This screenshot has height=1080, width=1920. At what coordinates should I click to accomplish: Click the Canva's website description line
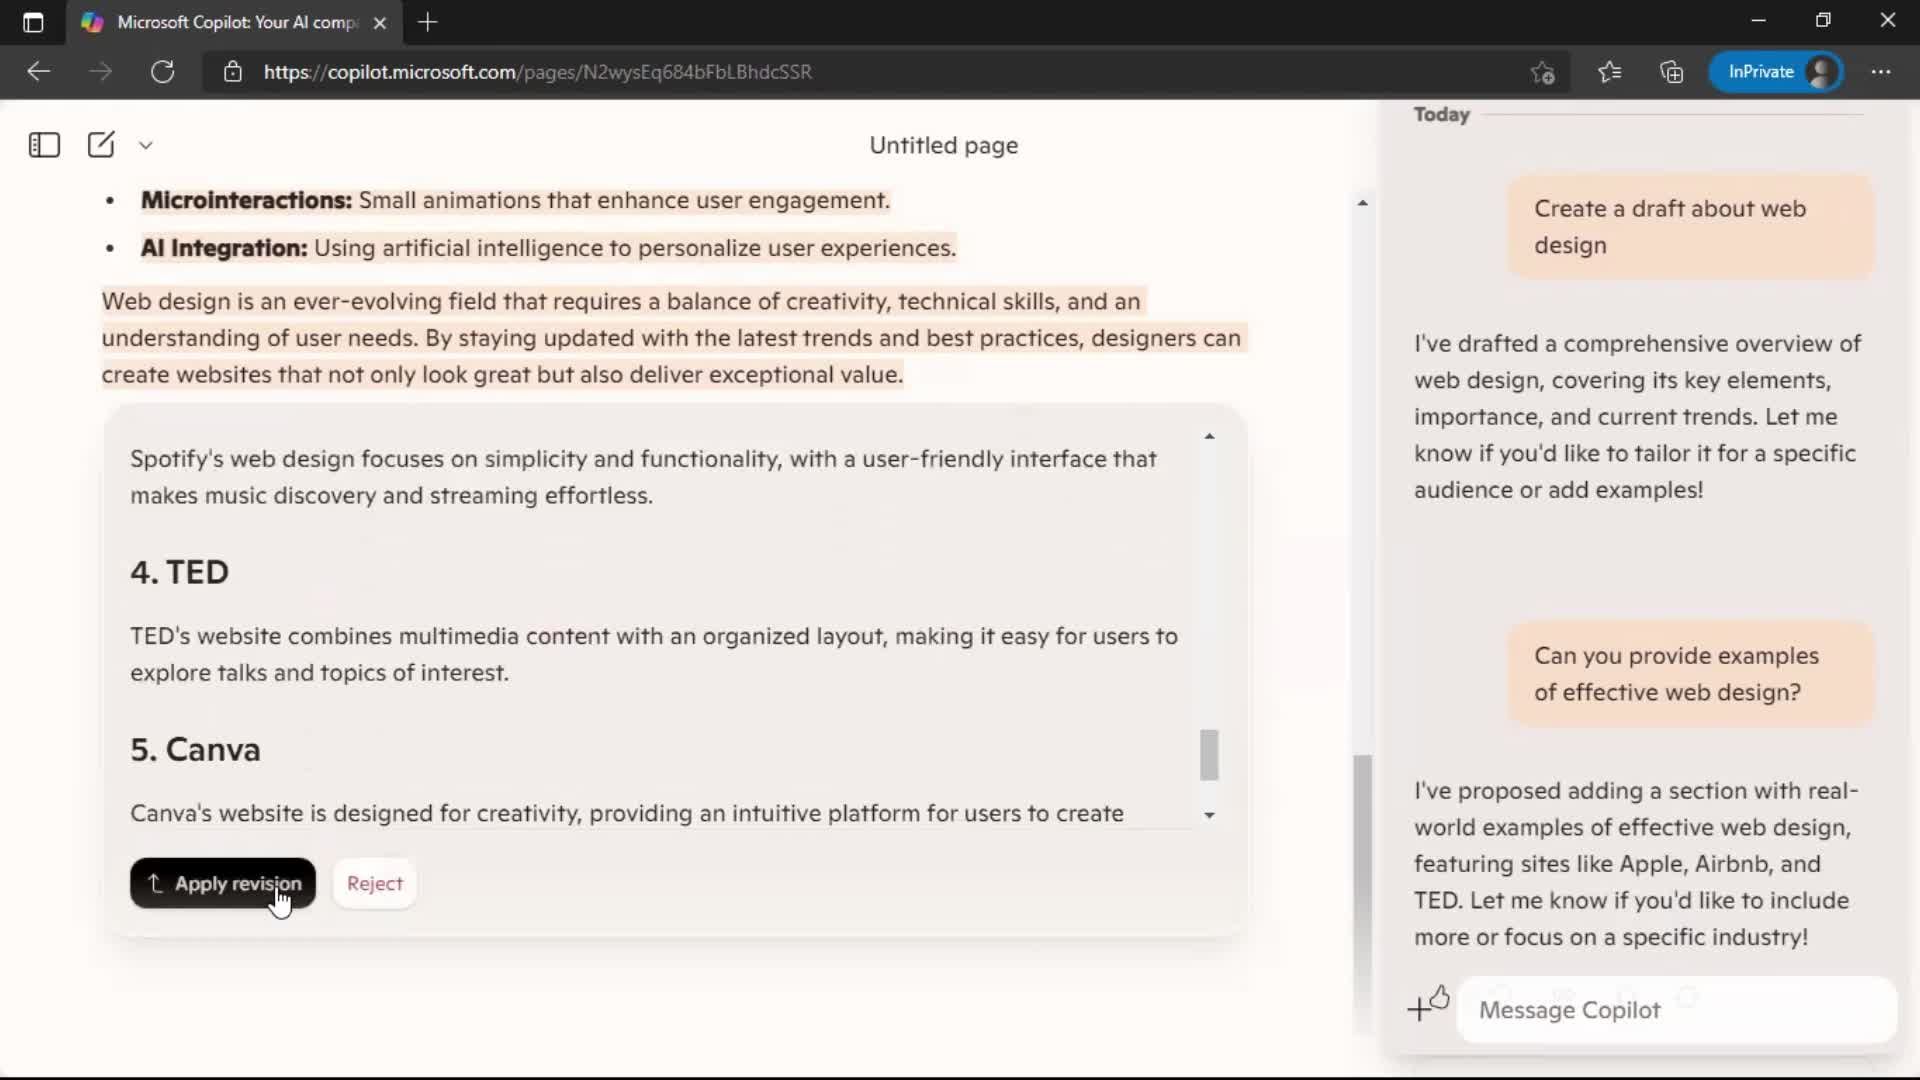click(x=627, y=813)
